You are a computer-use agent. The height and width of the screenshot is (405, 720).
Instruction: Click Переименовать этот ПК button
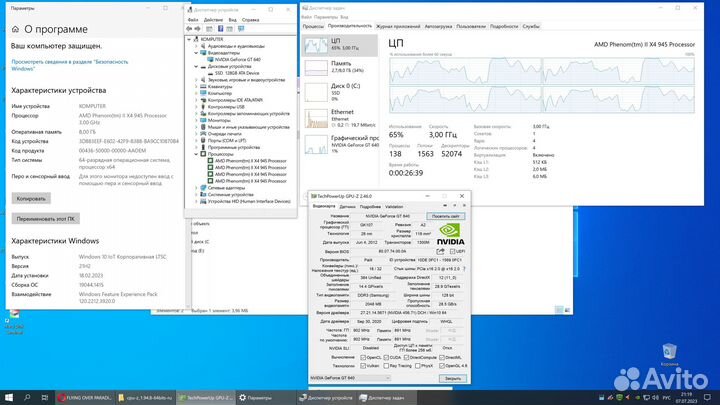[x=45, y=219]
